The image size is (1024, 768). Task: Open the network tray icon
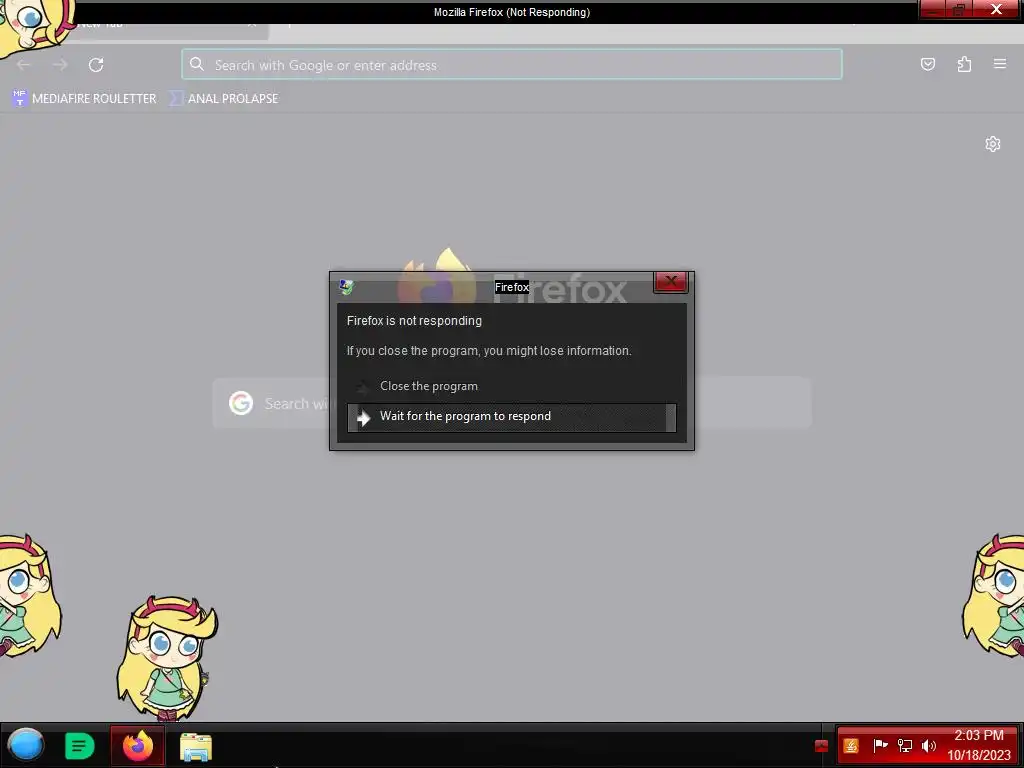tap(904, 745)
